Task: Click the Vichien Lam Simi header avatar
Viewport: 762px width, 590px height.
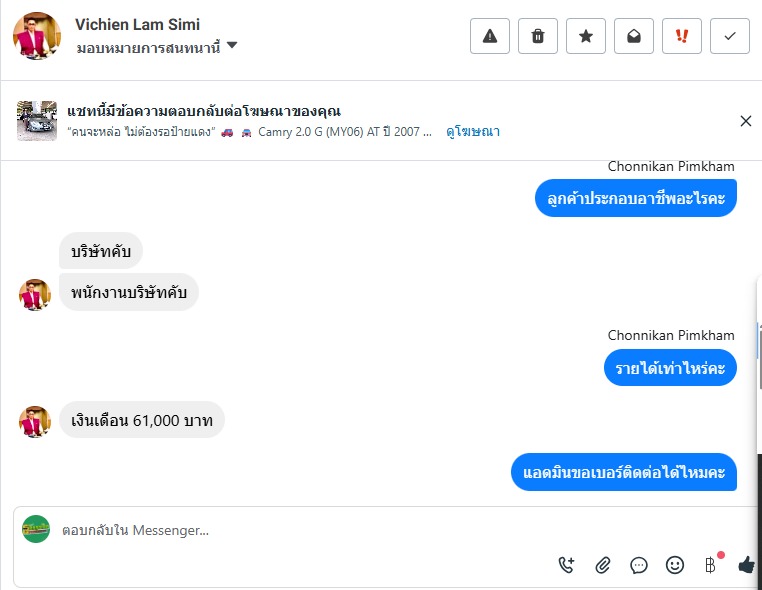Action: tap(37, 36)
